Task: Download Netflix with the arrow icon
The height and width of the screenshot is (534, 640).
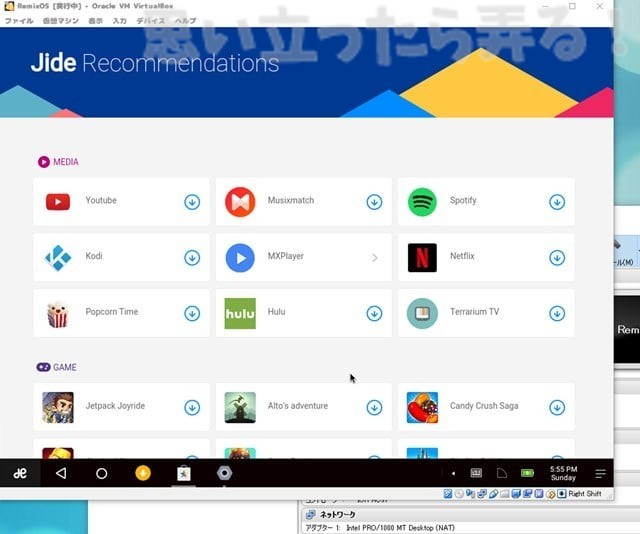Action: pos(557,258)
